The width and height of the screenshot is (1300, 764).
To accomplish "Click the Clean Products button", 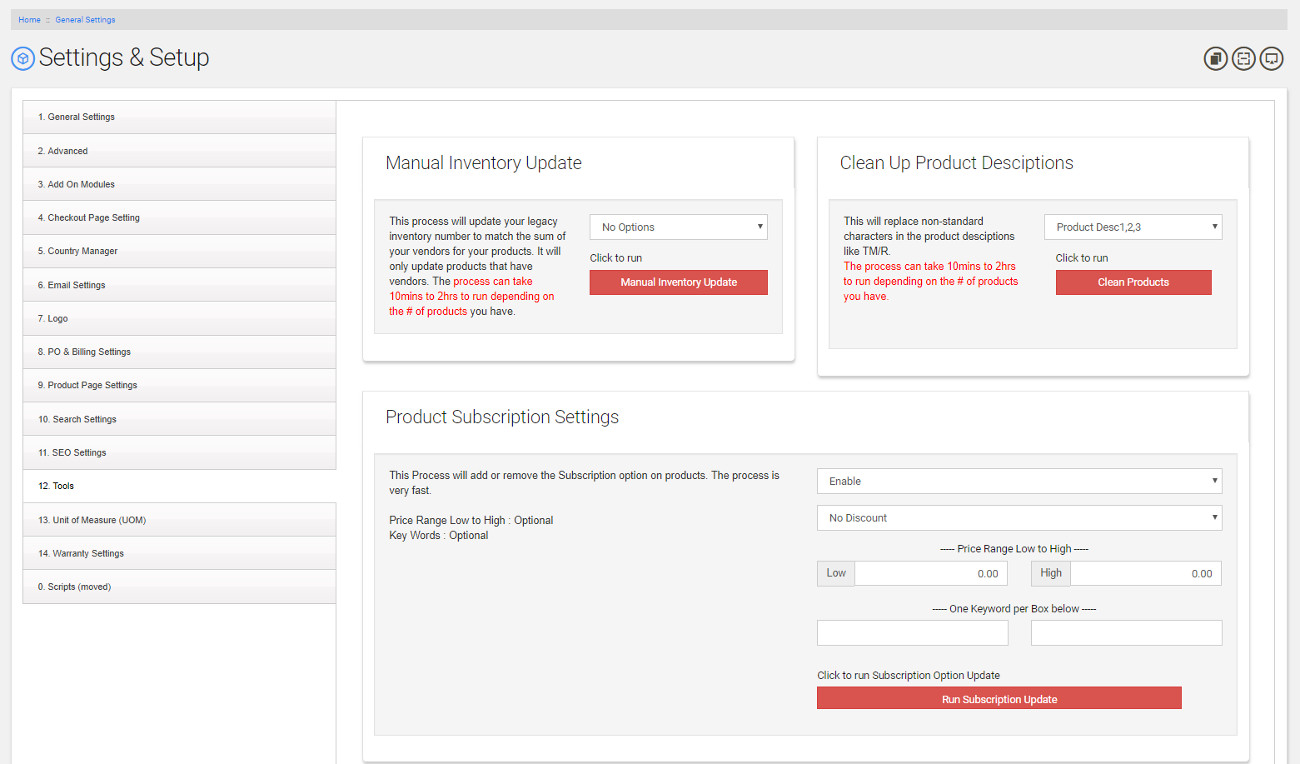I will click(1133, 283).
